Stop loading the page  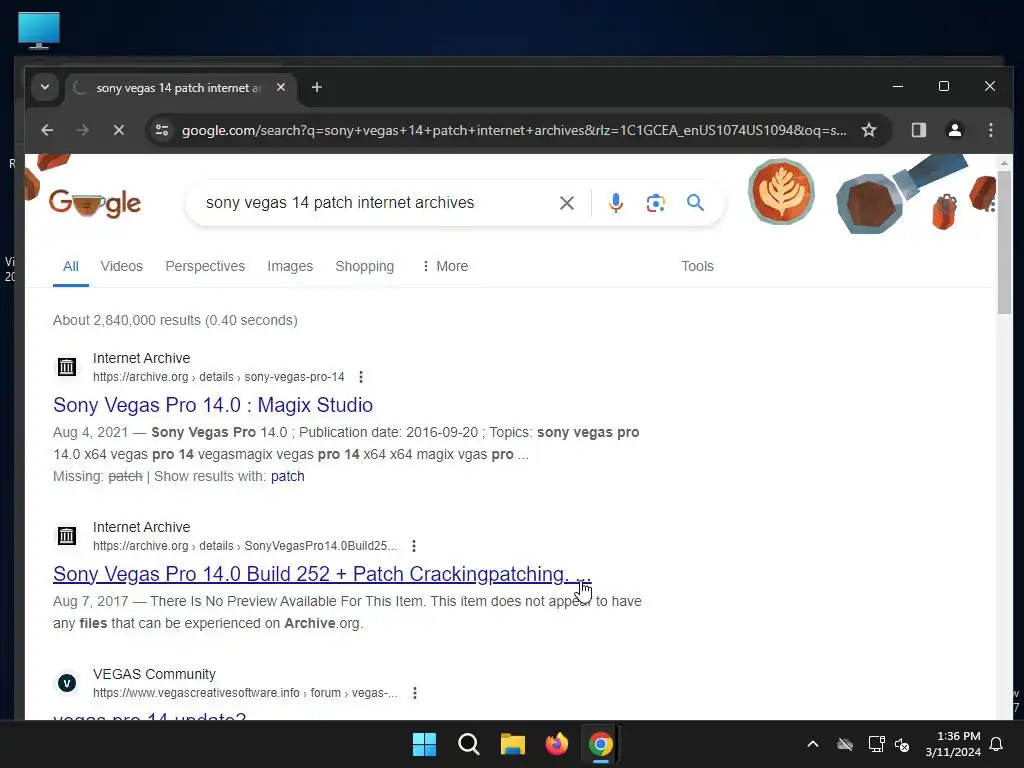118,130
